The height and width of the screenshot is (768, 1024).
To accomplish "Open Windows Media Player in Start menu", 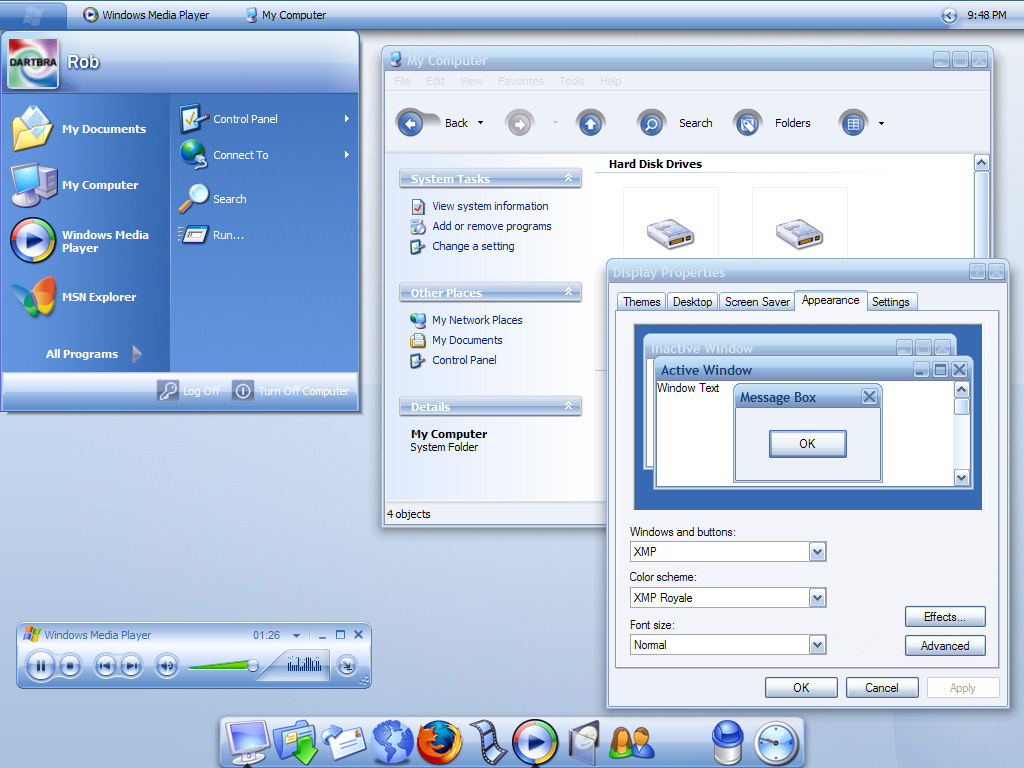I will 80,241.
